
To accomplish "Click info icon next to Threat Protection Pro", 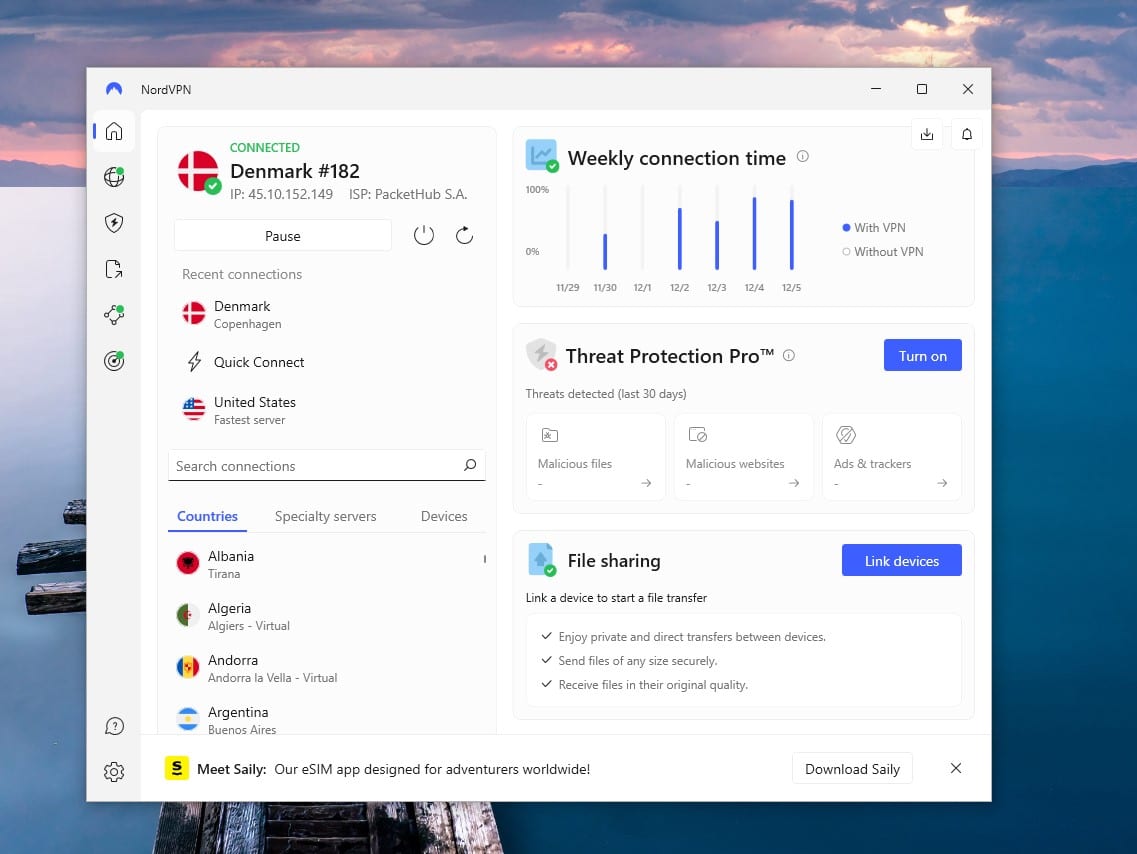I will pos(789,355).
